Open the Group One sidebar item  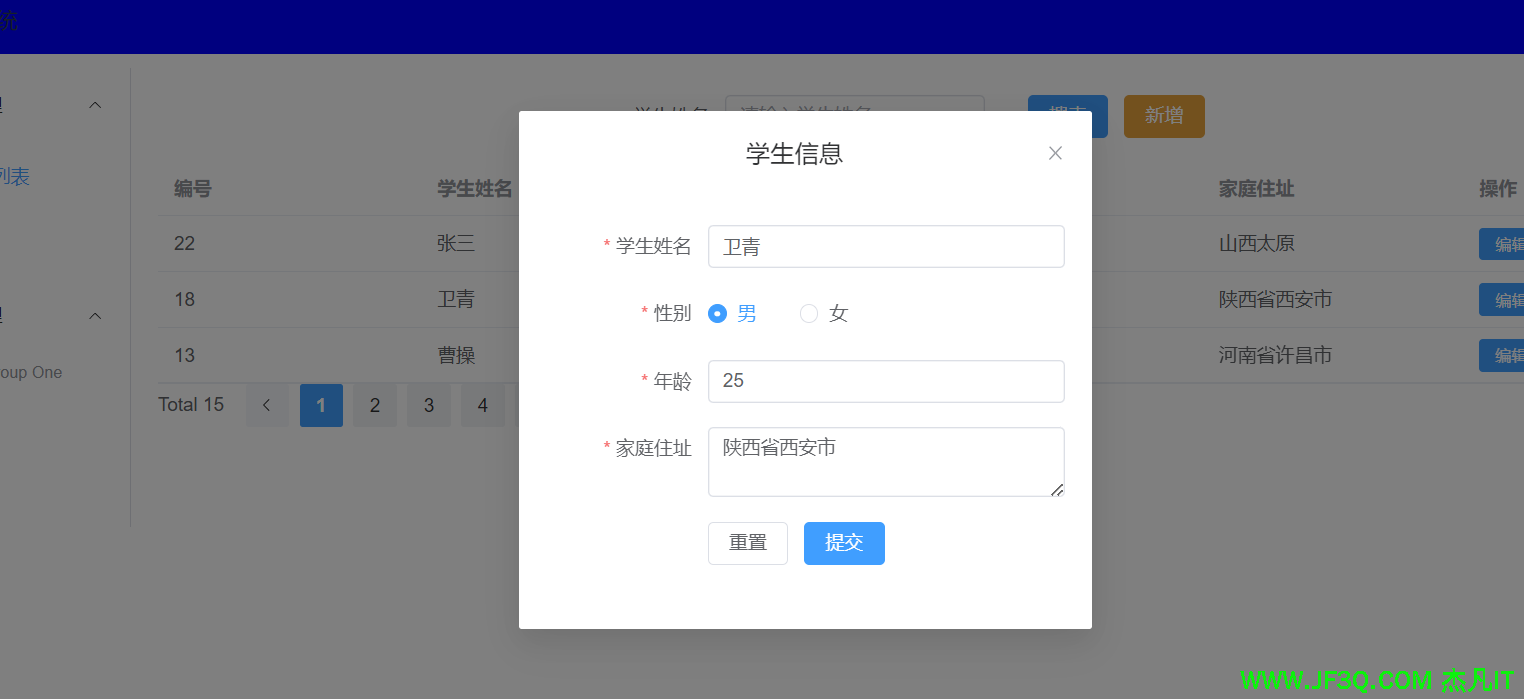coord(30,372)
